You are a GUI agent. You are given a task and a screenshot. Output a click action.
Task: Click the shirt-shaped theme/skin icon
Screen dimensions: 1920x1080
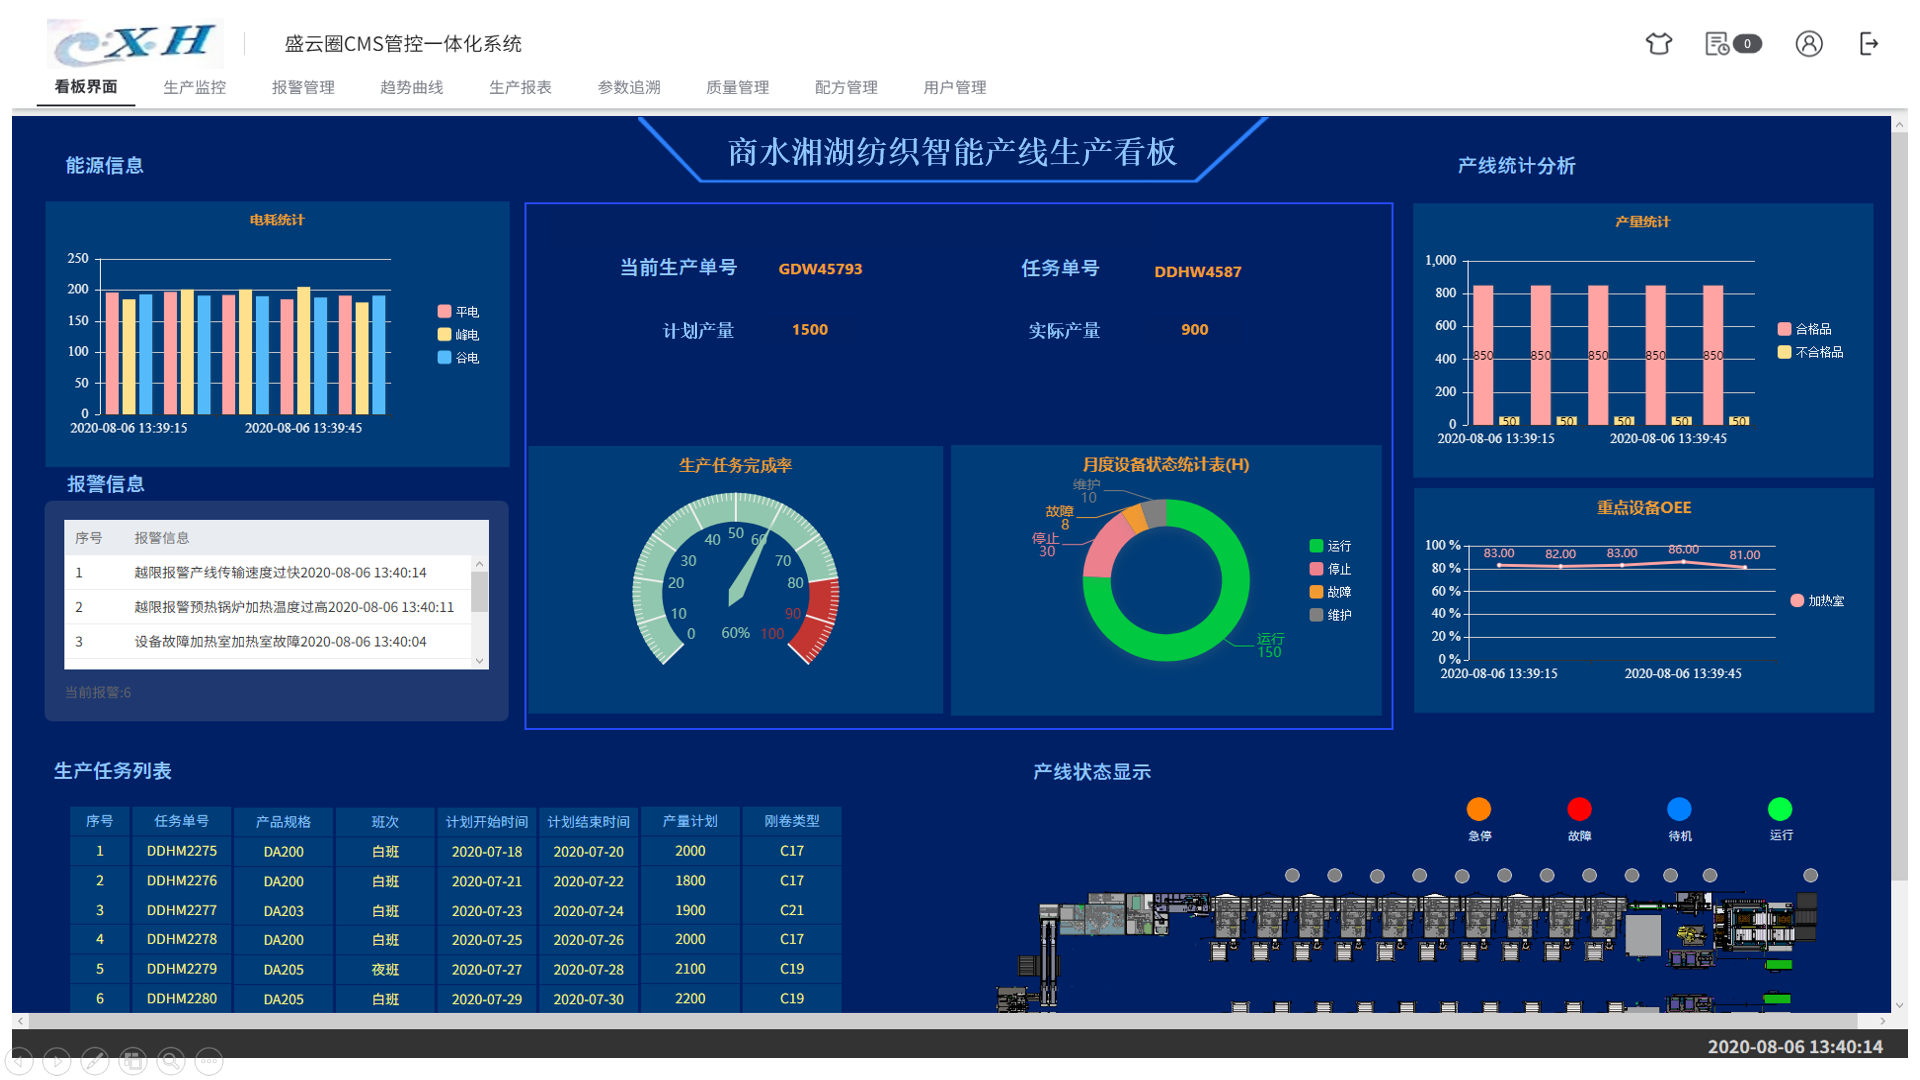1658,43
